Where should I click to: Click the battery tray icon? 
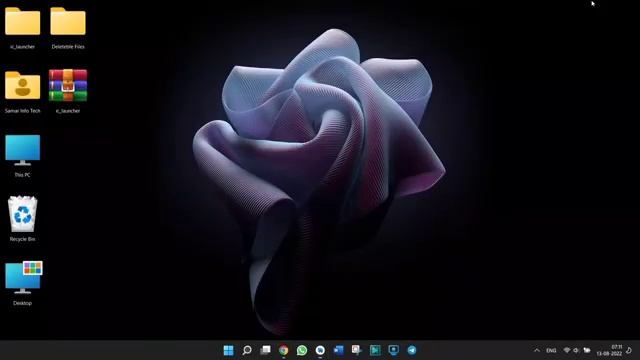(587, 350)
